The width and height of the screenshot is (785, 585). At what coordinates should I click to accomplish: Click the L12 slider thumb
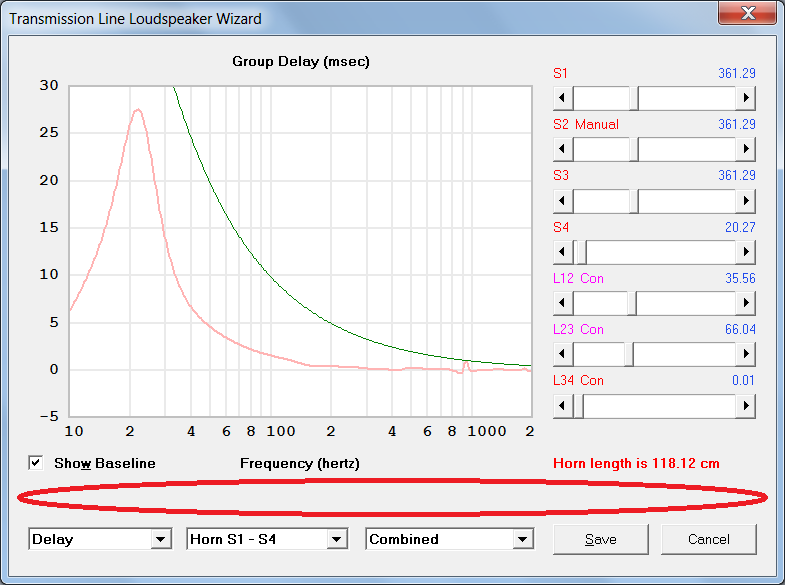pyautogui.click(x=632, y=303)
